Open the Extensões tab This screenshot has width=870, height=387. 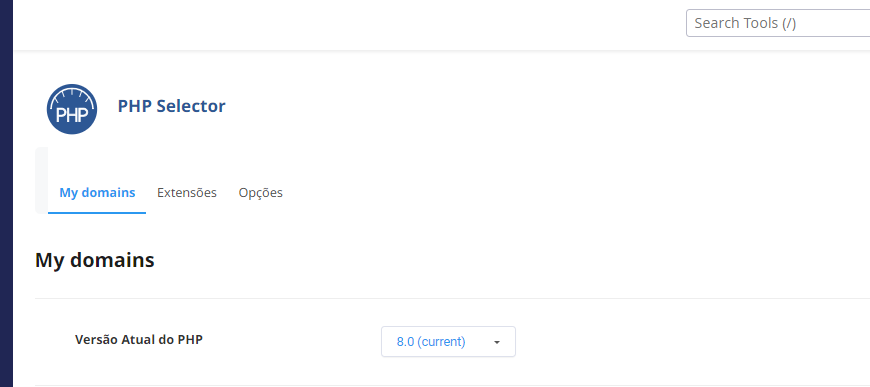click(x=186, y=193)
